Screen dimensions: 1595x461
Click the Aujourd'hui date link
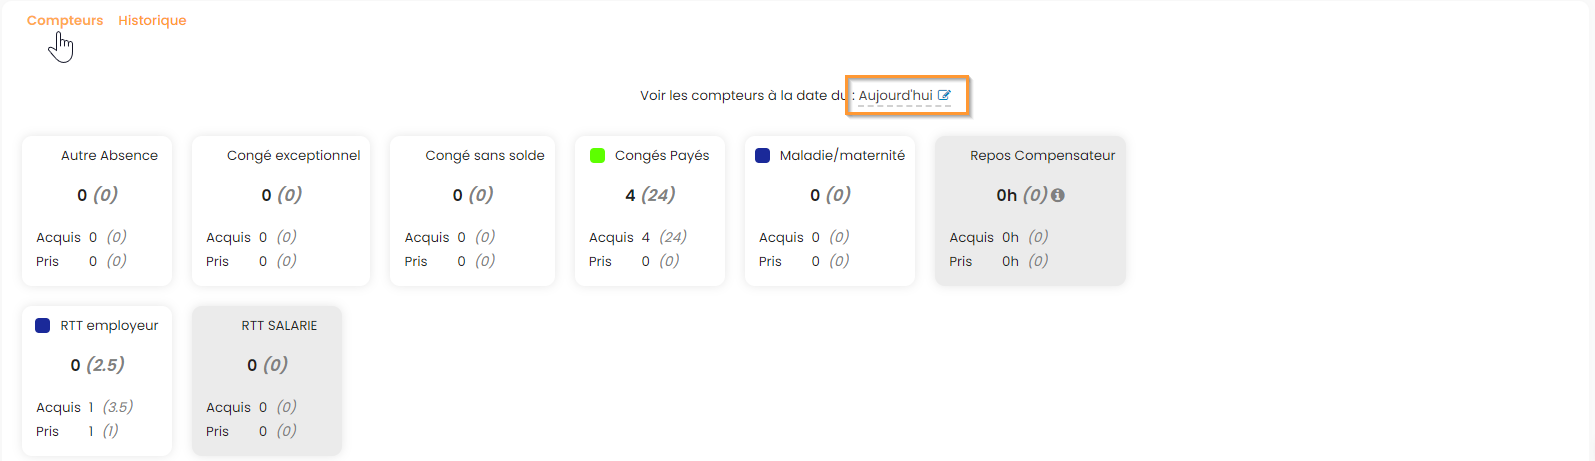(895, 96)
